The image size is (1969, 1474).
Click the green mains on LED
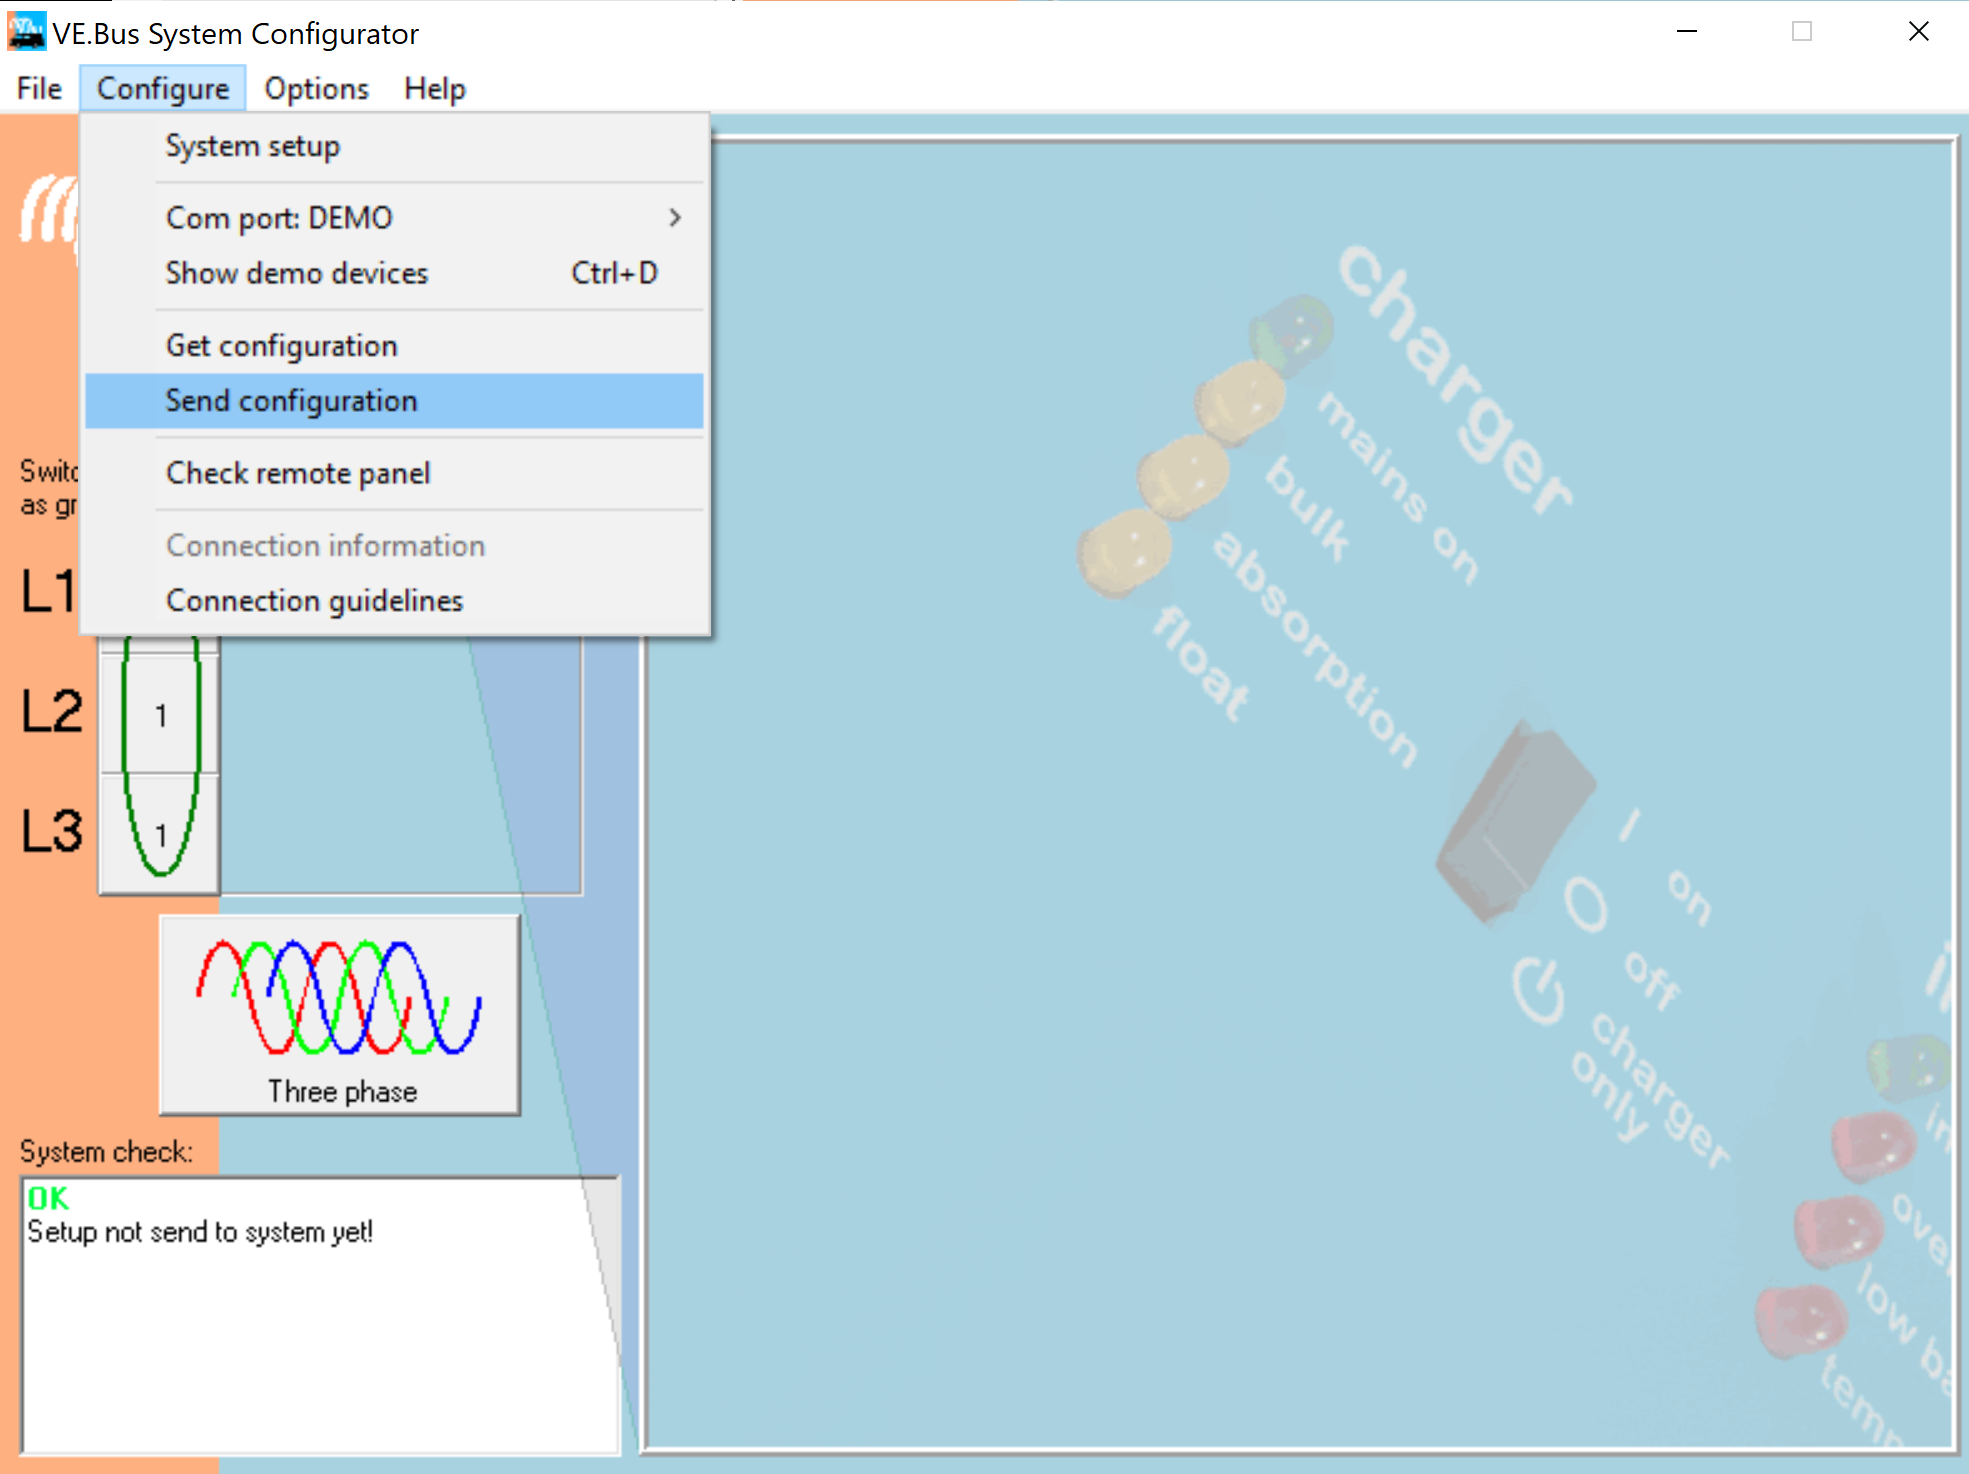point(1292,330)
